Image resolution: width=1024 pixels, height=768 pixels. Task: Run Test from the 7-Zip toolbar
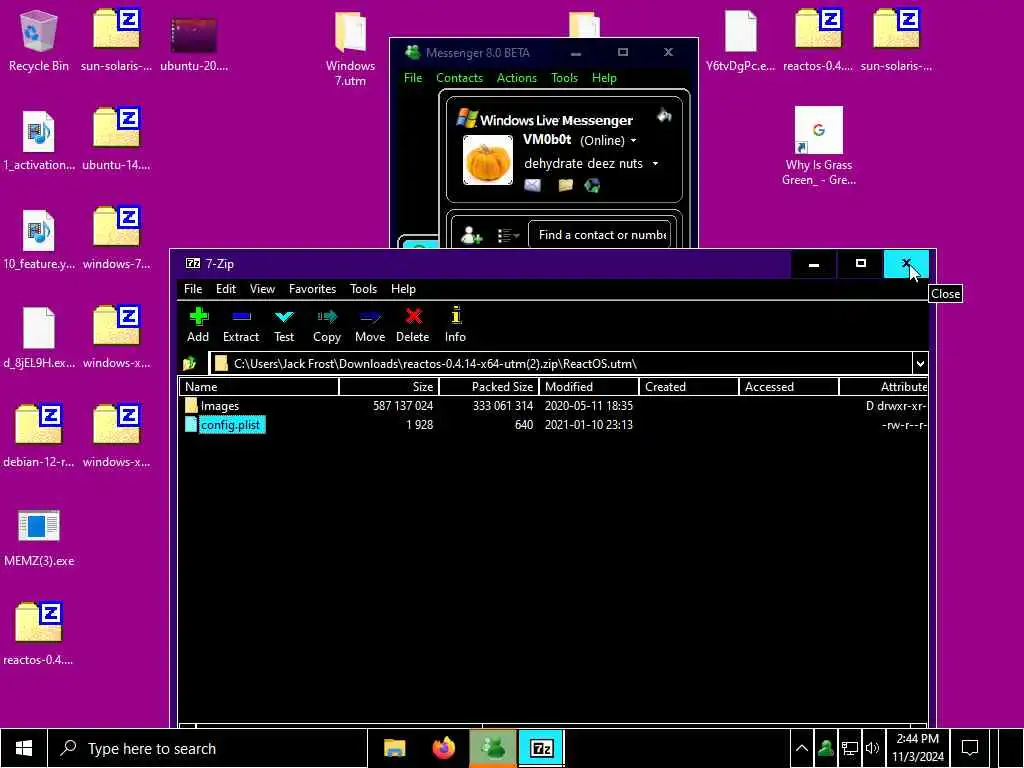tap(284, 325)
